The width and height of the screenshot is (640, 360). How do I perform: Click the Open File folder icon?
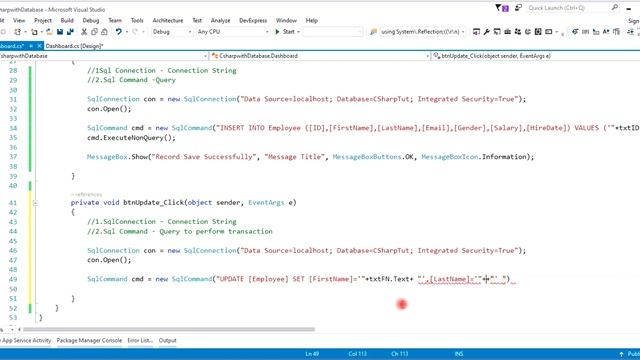point(49,31)
